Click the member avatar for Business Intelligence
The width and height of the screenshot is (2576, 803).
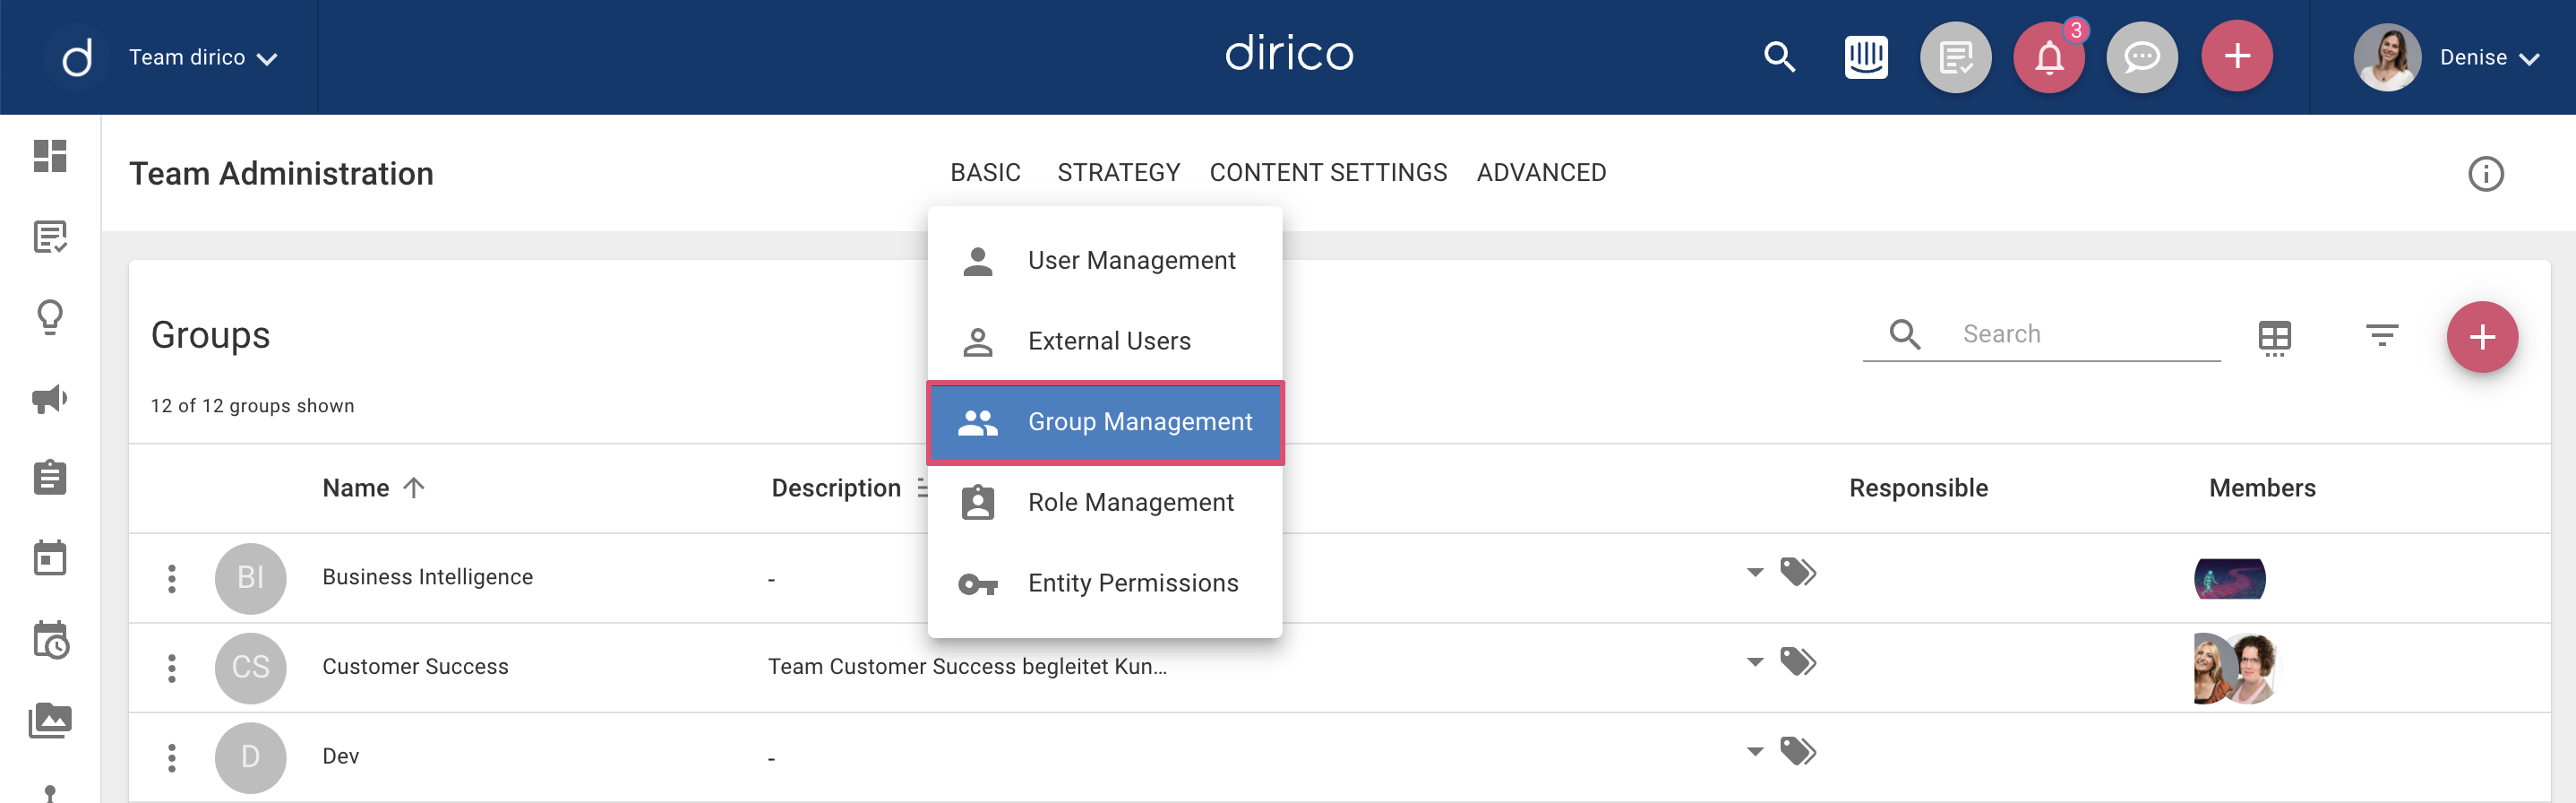[2229, 579]
